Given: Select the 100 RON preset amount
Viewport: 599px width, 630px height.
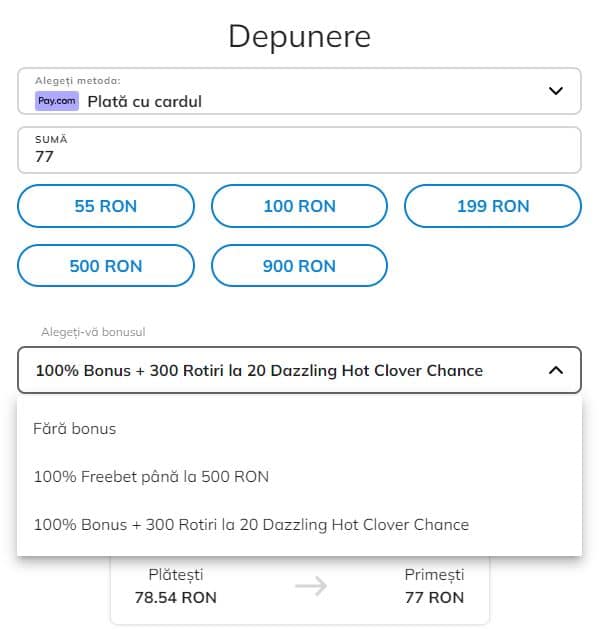Looking at the screenshot, I should pos(299,206).
